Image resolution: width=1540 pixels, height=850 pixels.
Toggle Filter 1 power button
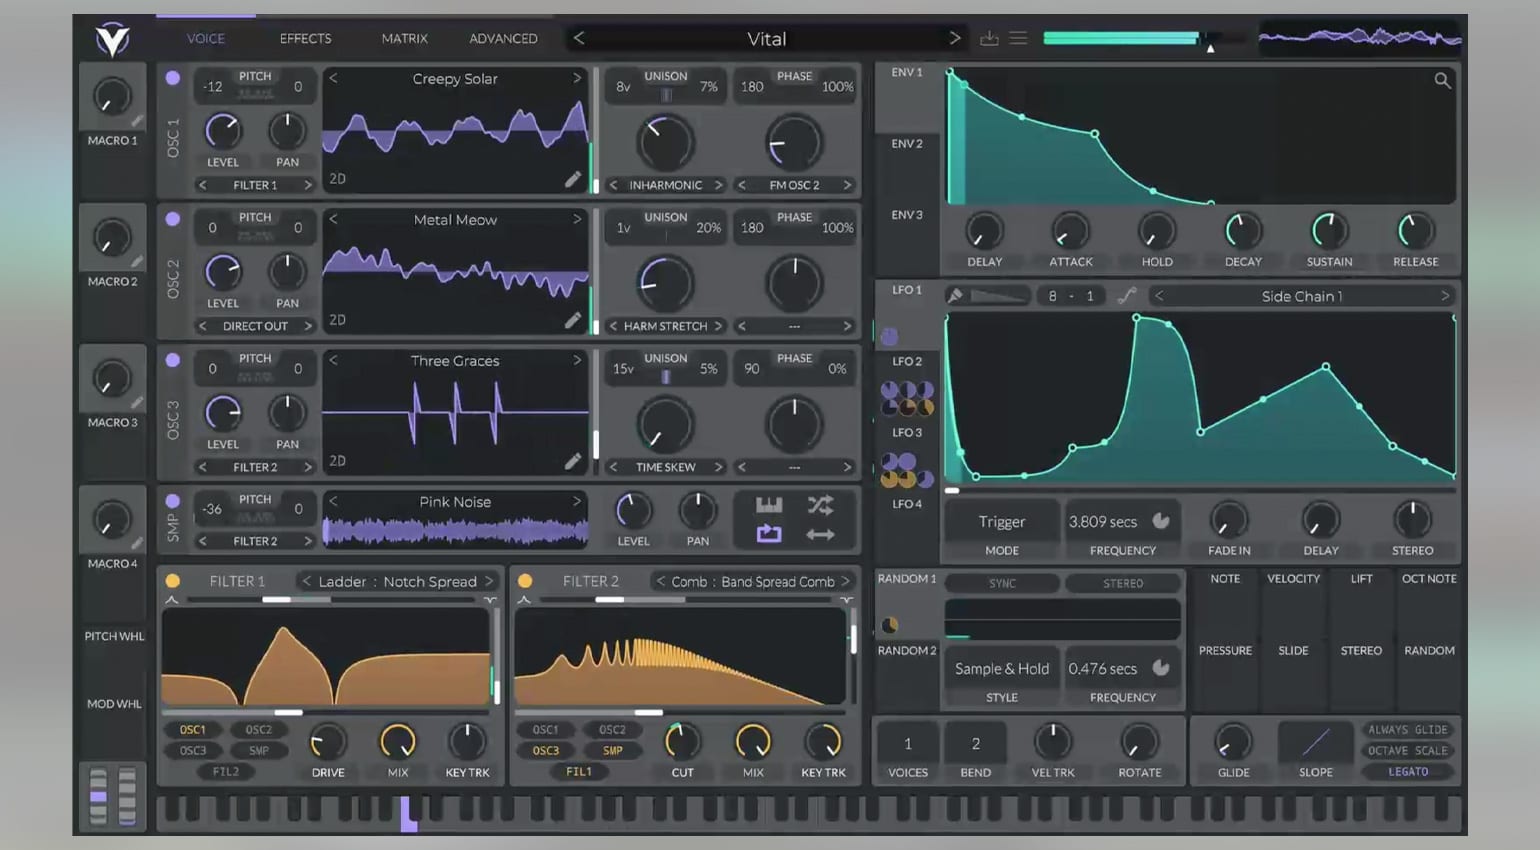pyautogui.click(x=173, y=580)
